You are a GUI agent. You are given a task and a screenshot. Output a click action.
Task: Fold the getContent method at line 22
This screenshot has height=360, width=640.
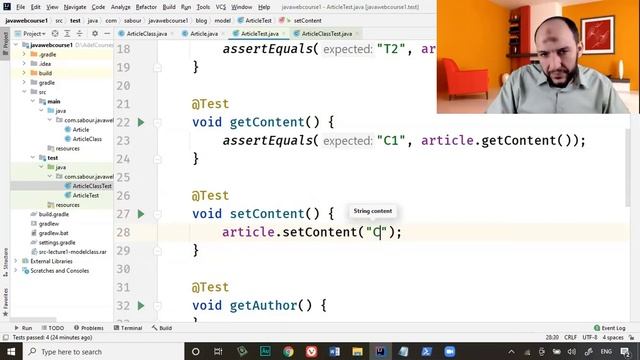click(158, 122)
